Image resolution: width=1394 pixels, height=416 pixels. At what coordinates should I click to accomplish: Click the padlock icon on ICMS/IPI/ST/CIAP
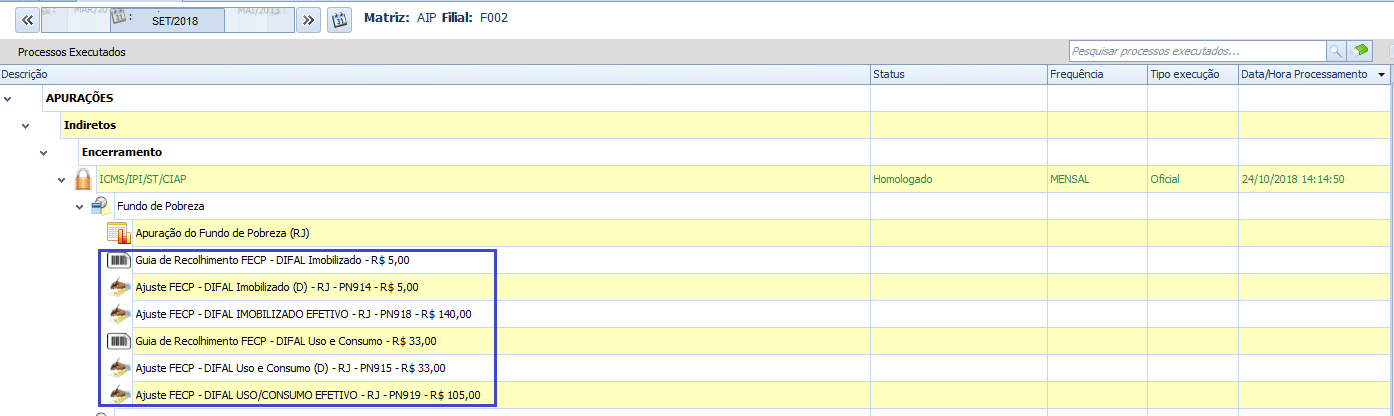coord(84,179)
